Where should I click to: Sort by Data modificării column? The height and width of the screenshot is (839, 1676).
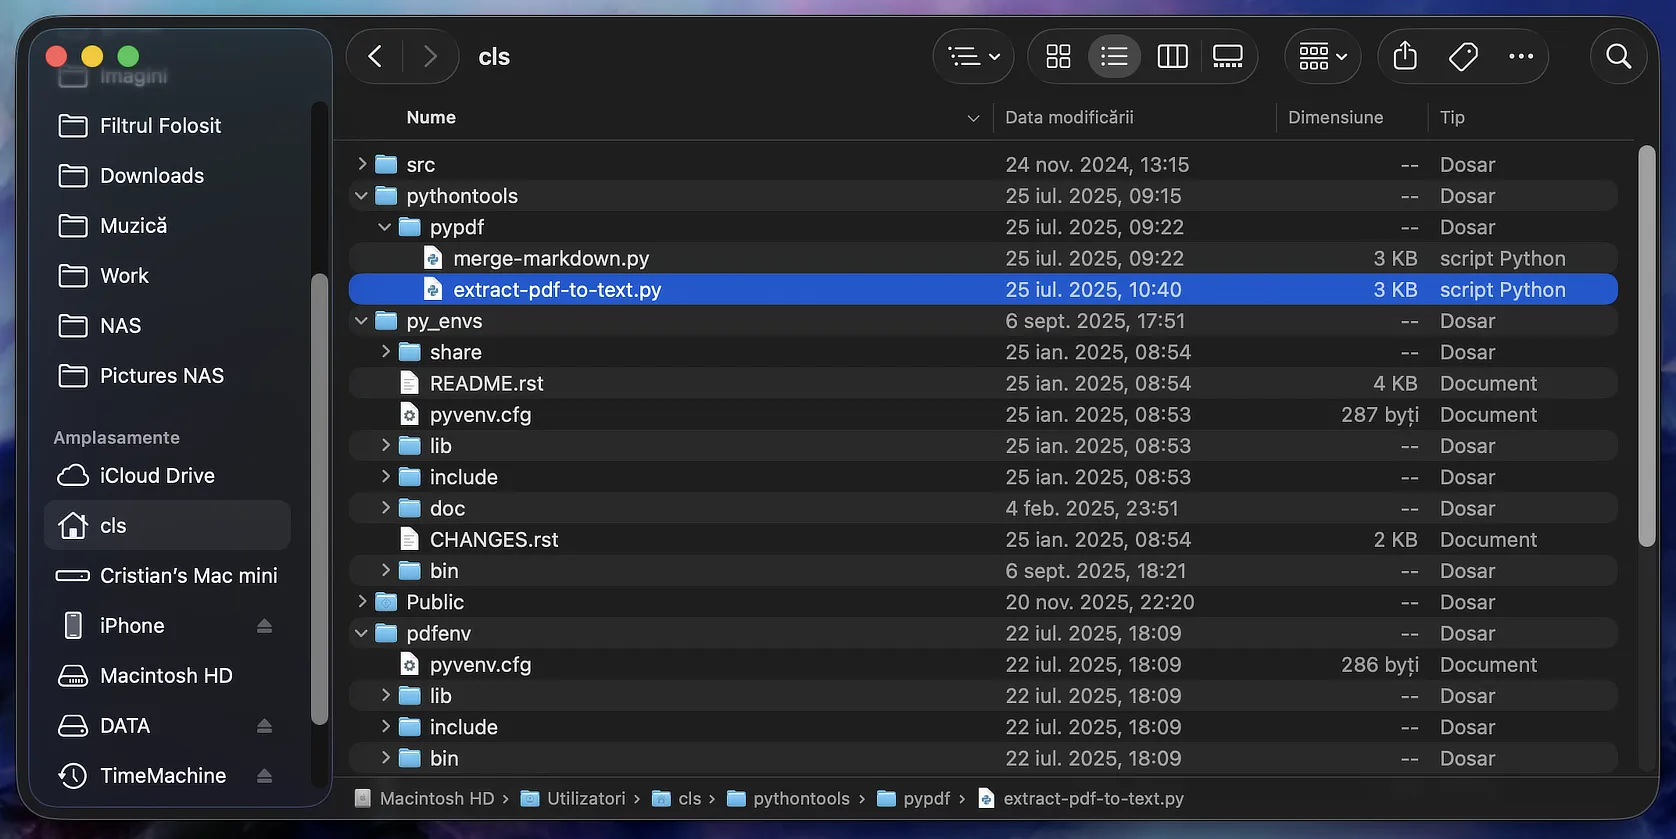[1069, 118]
